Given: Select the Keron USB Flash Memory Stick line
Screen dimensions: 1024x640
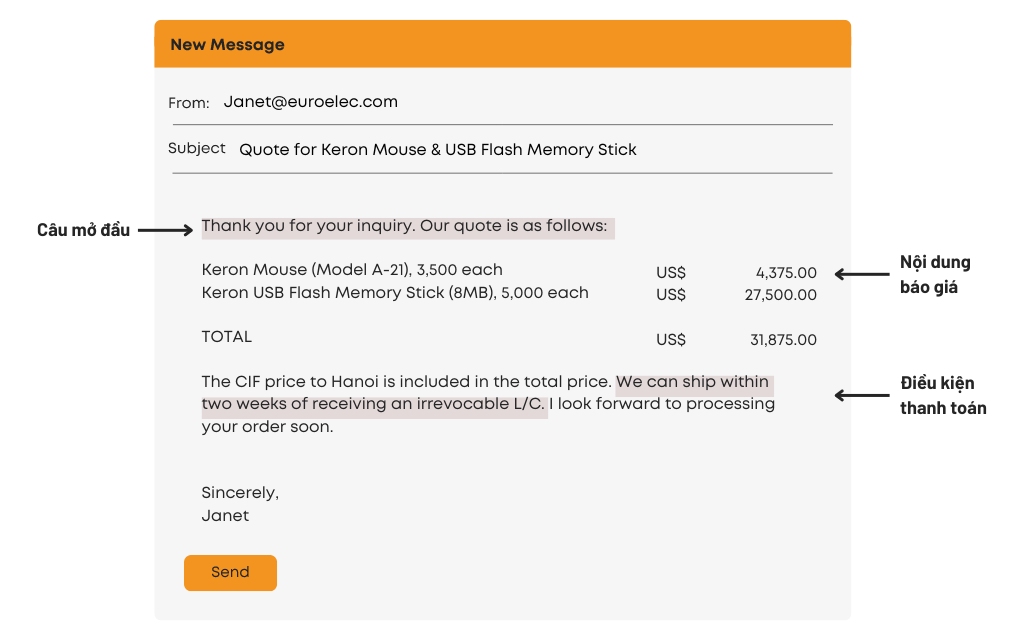Looking at the screenshot, I should [x=395, y=293].
